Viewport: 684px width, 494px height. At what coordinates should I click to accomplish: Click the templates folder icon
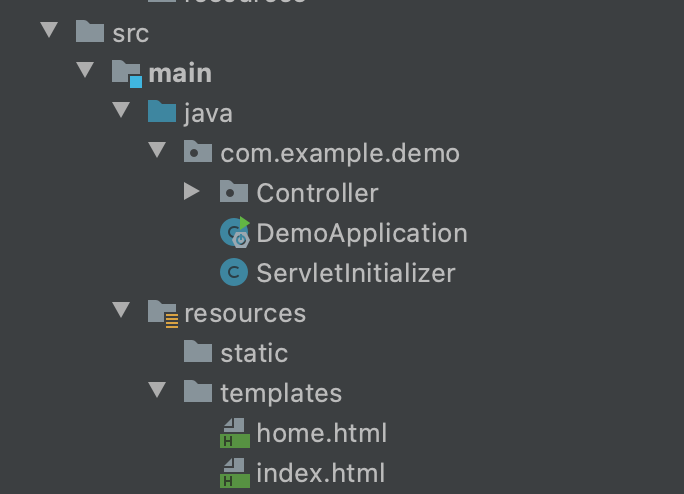(198, 392)
